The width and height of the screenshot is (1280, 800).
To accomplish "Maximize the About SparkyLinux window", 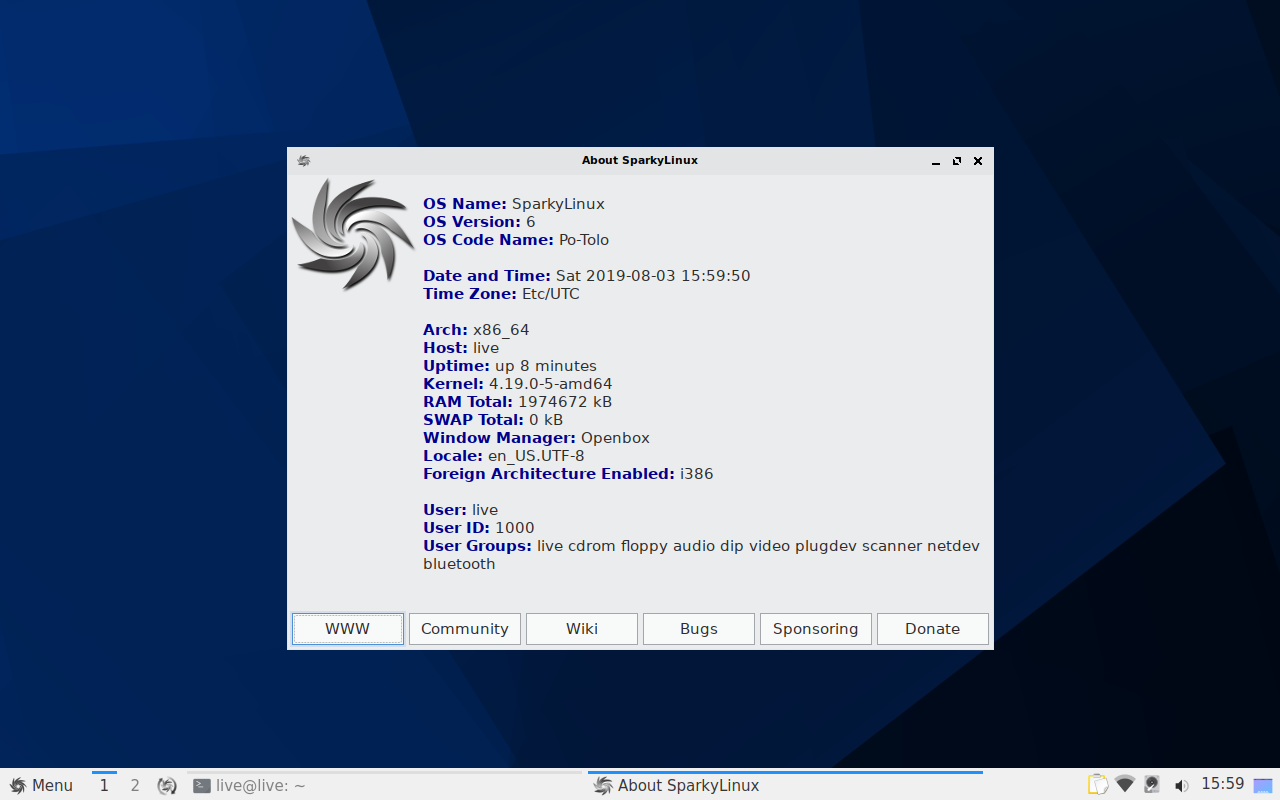I will tap(957, 161).
